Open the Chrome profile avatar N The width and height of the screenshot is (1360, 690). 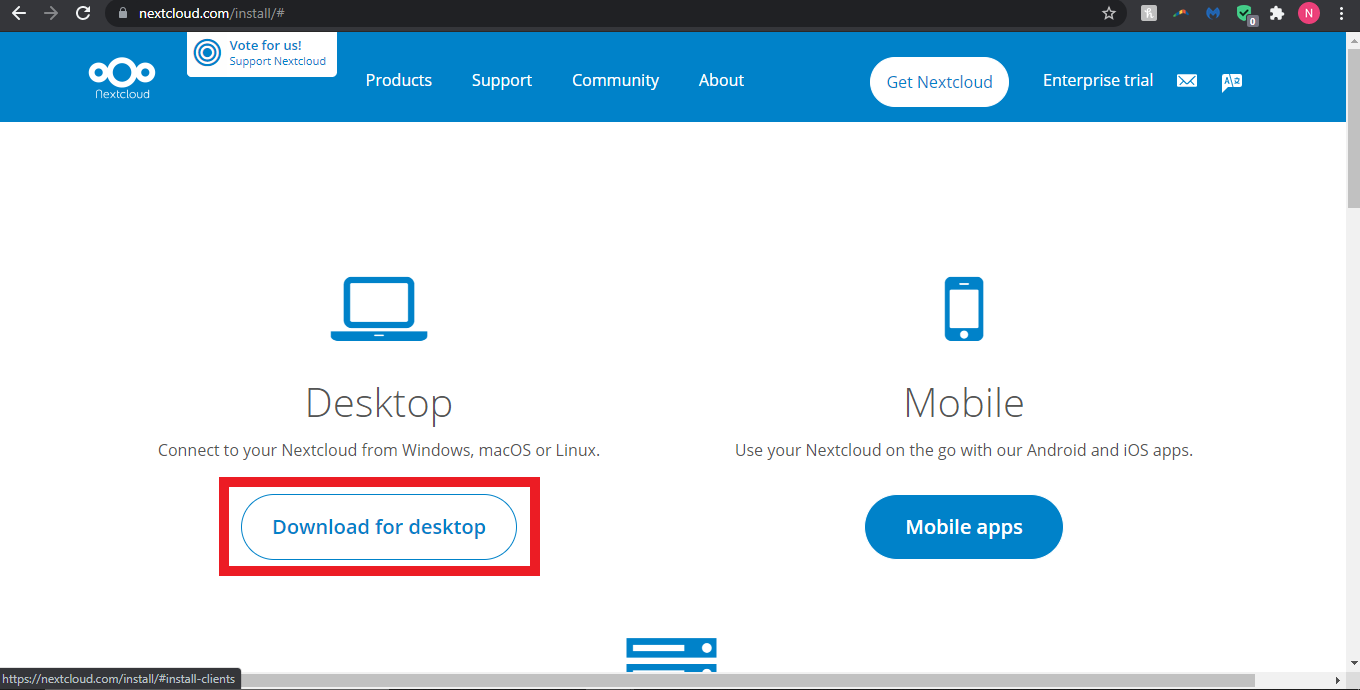coord(1309,14)
